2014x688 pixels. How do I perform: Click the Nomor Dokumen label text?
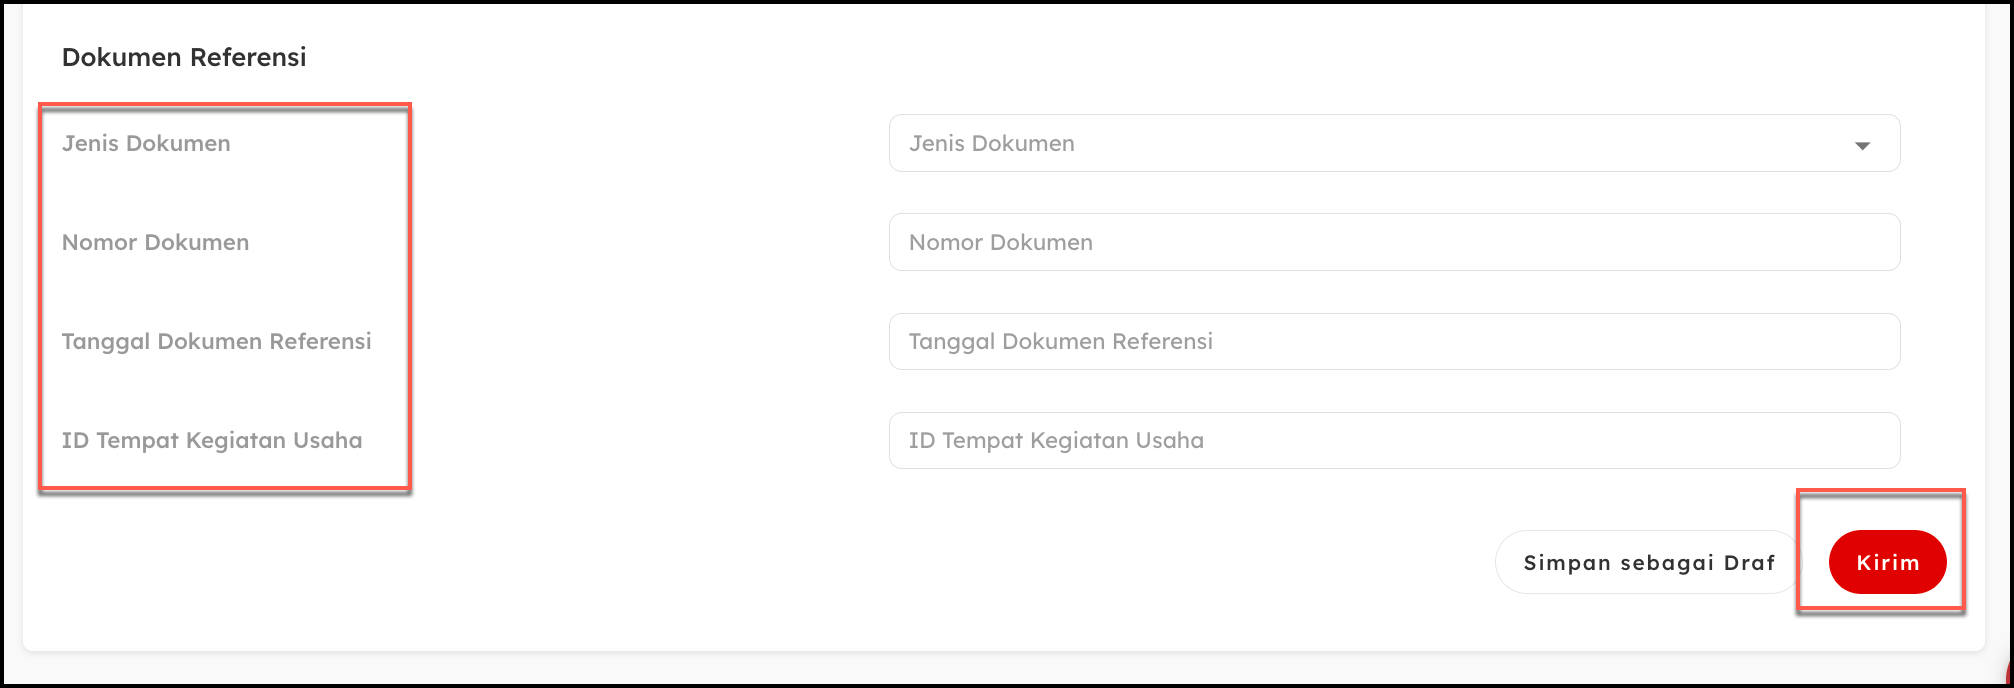click(x=155, y=242)
